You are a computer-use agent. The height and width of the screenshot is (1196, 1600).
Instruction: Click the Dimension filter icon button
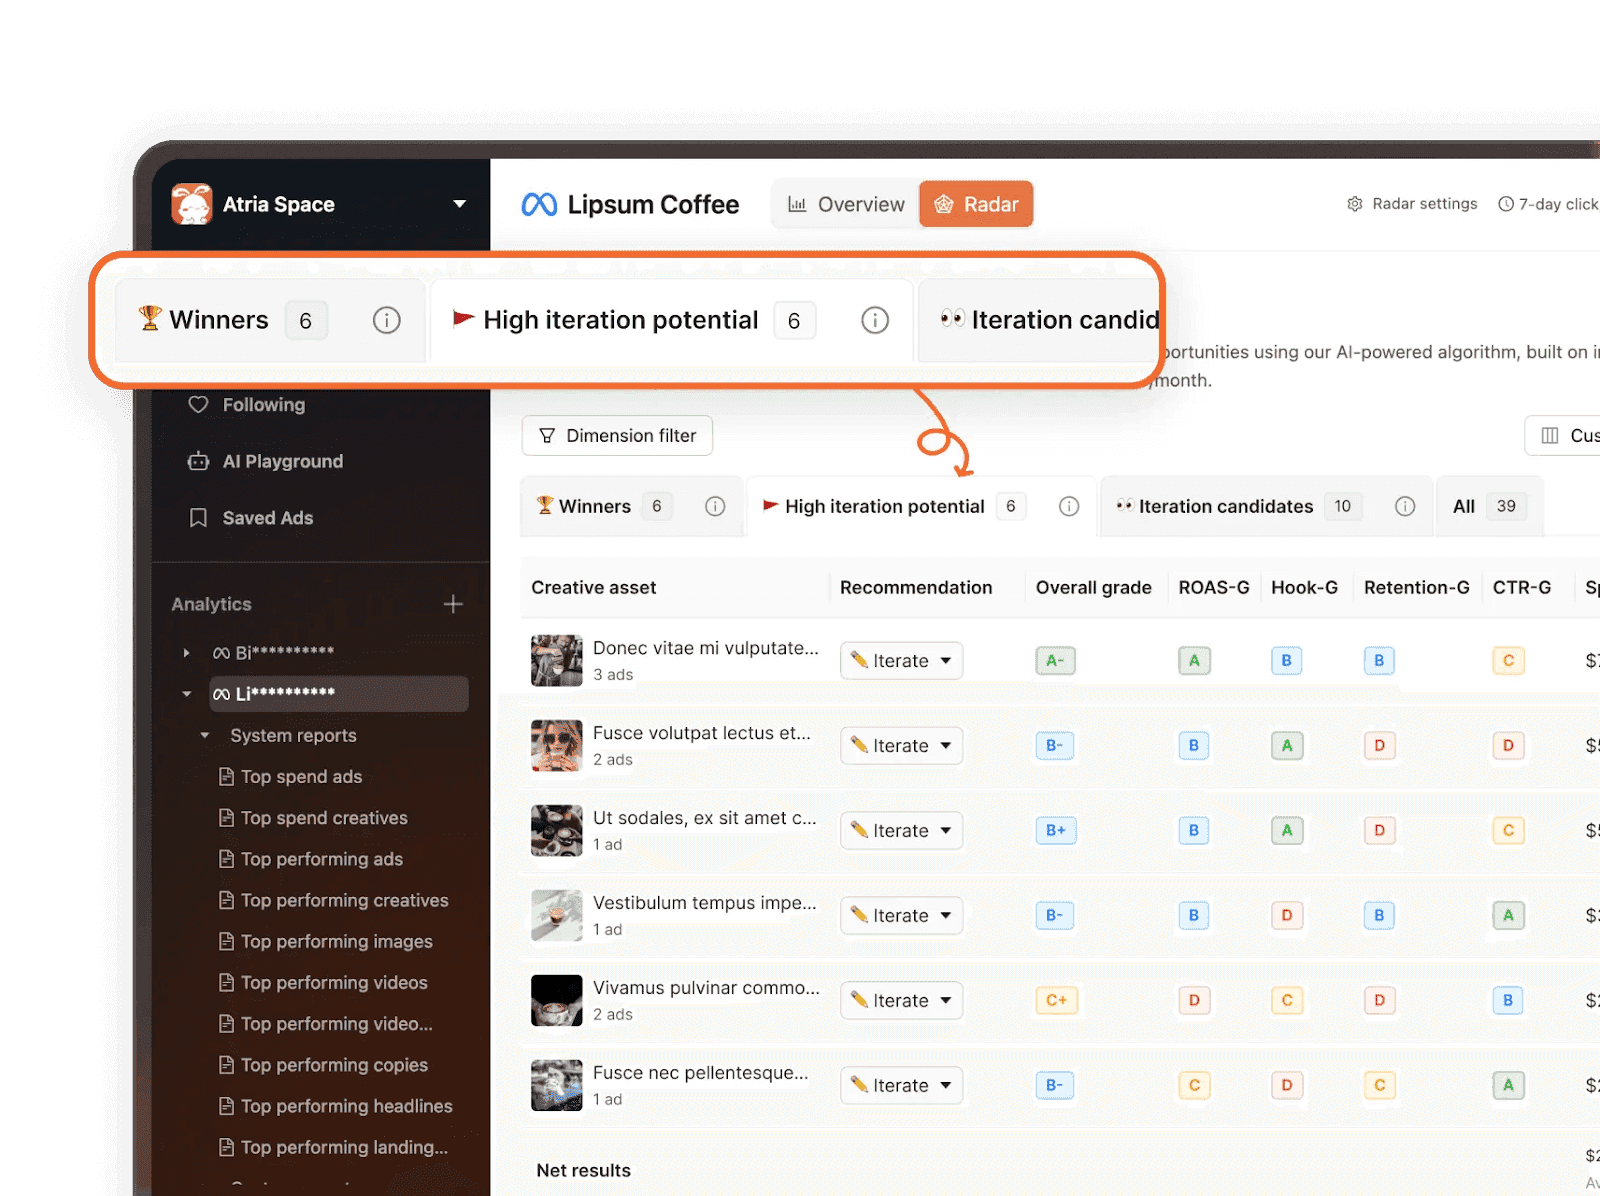point(547,436)
